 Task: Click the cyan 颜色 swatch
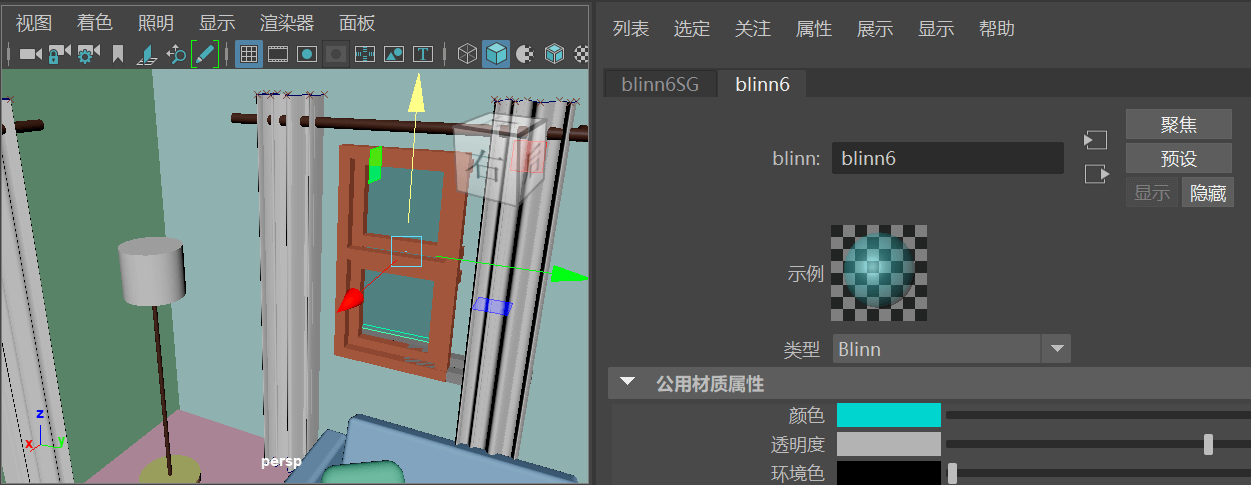(889, 415)
